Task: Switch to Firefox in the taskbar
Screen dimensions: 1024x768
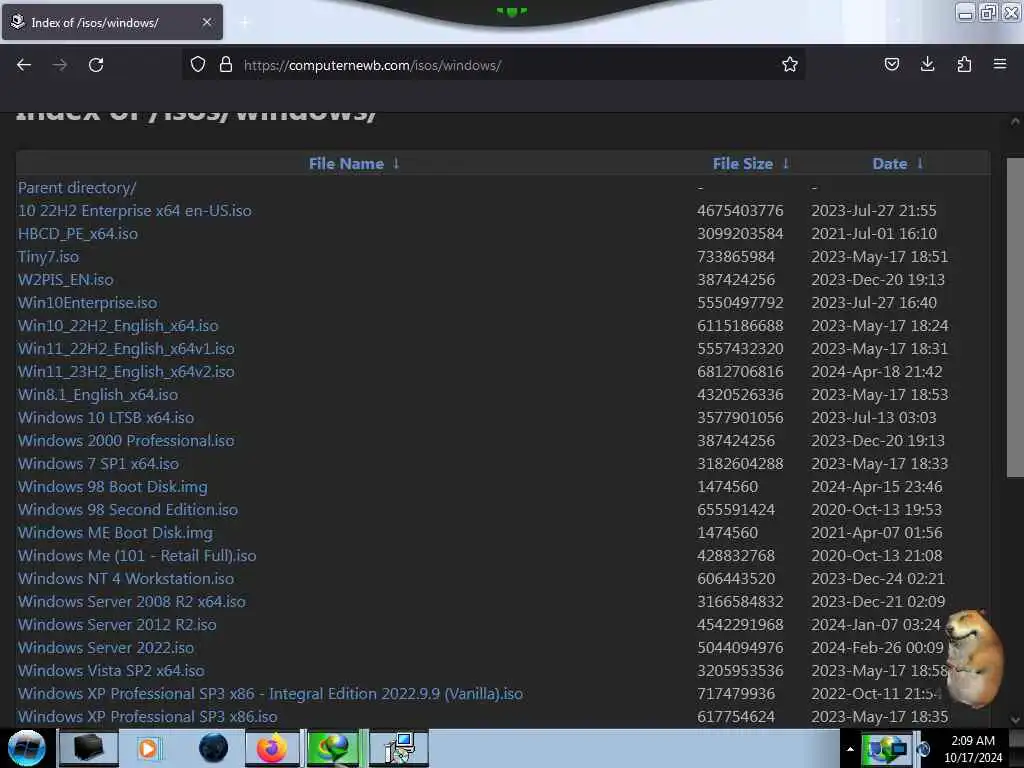Action: [x=272, y=748]
